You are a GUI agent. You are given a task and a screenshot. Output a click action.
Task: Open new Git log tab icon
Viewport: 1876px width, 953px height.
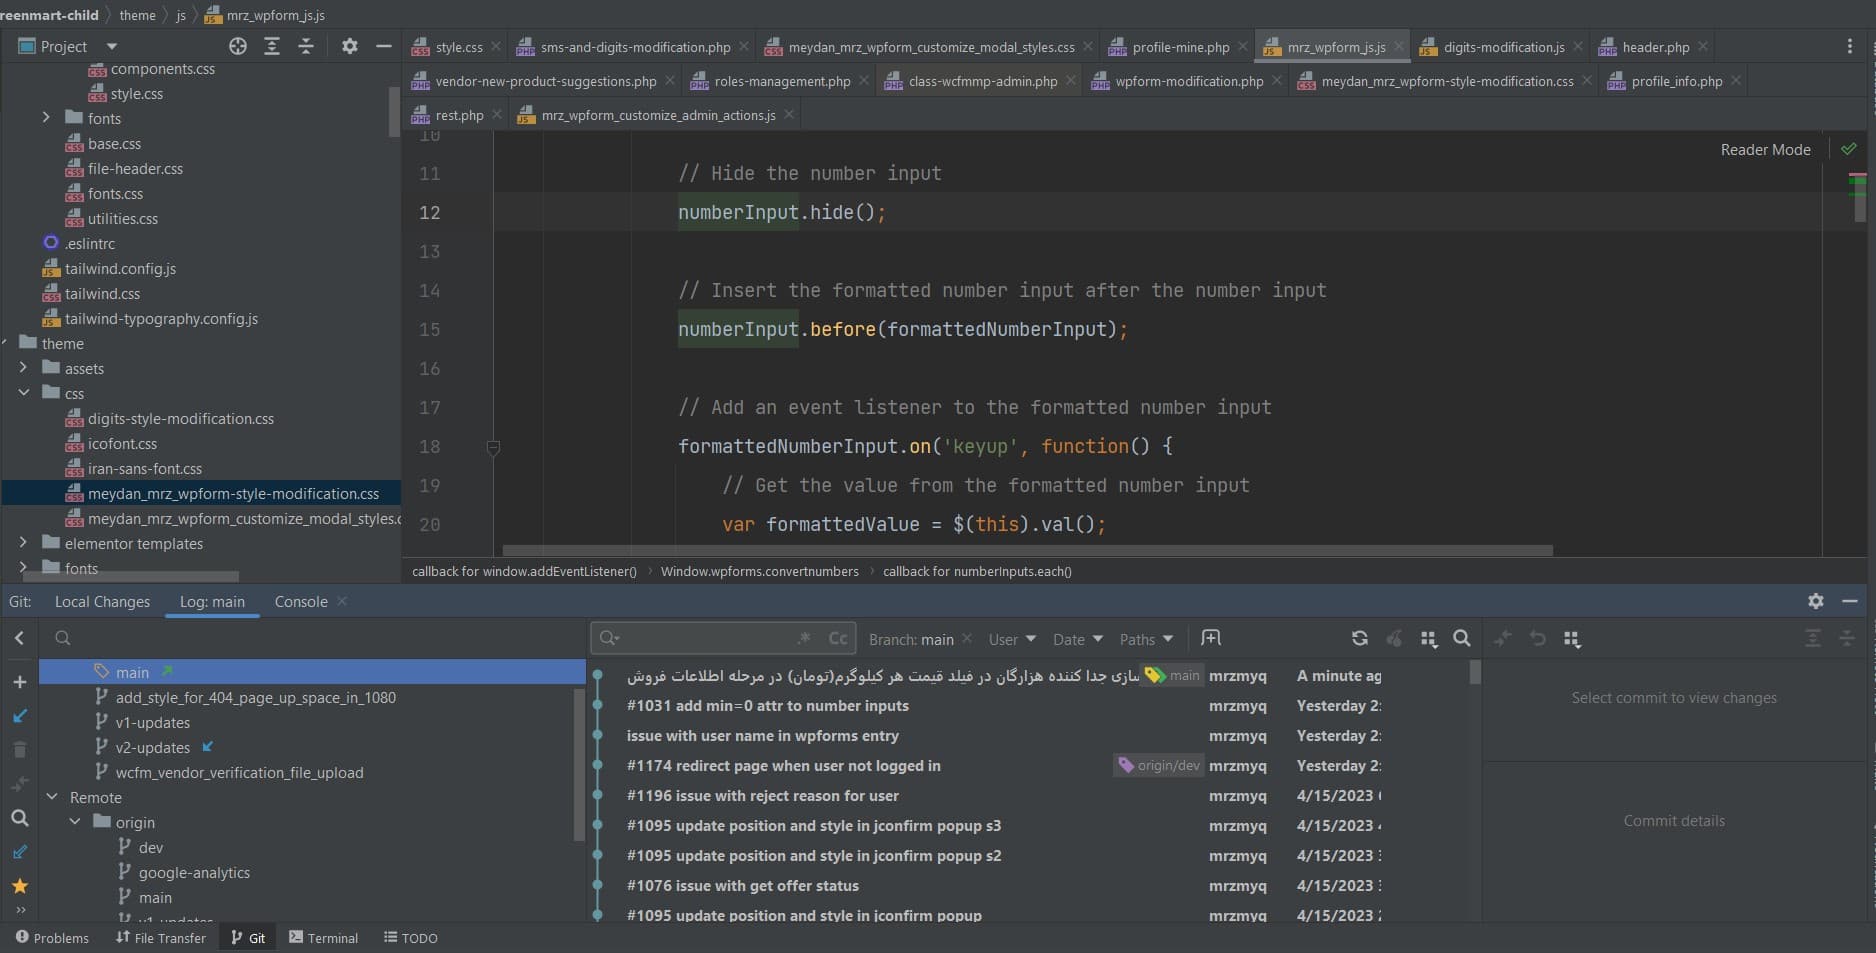click(1211, 638)
